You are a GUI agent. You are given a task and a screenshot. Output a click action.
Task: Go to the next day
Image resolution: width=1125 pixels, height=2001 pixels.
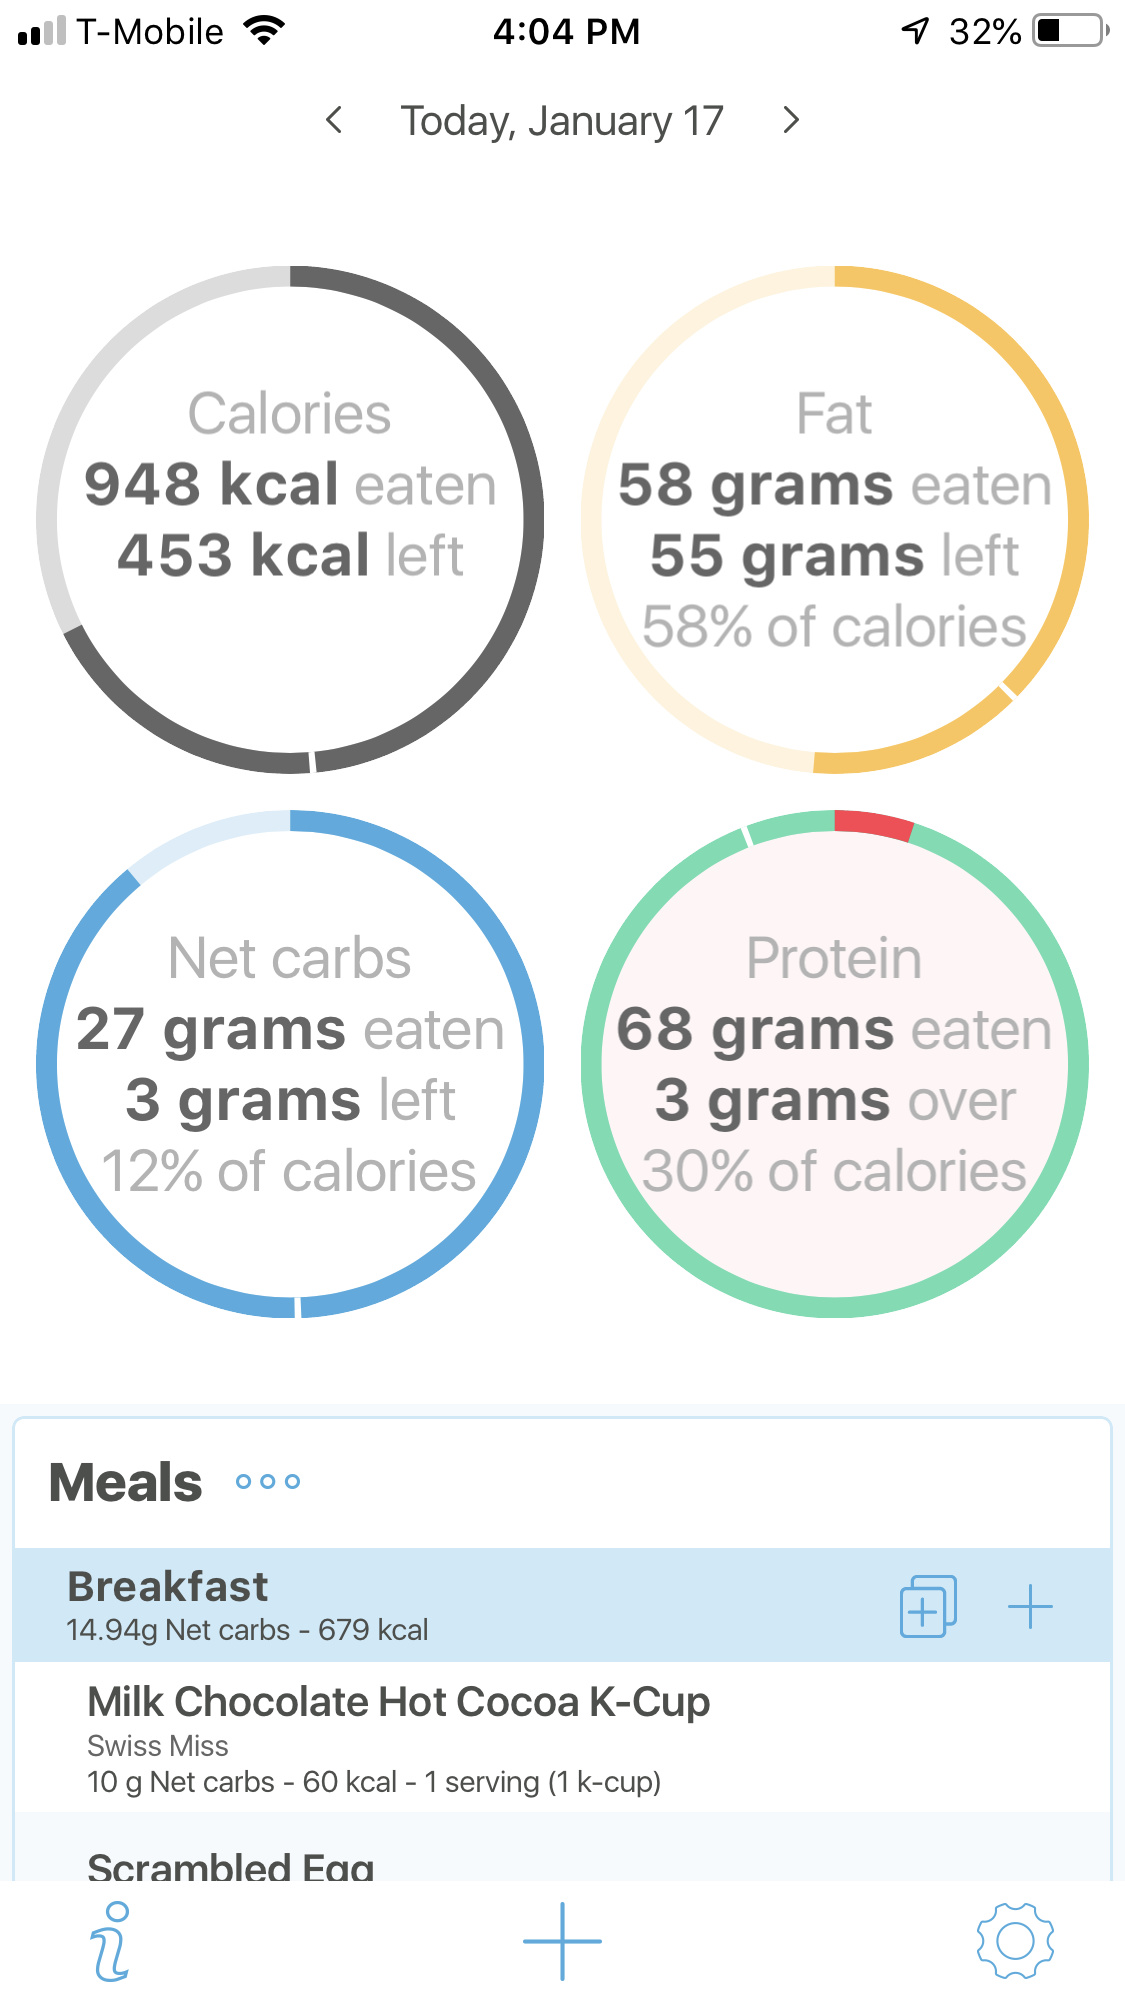click(791, 120)
